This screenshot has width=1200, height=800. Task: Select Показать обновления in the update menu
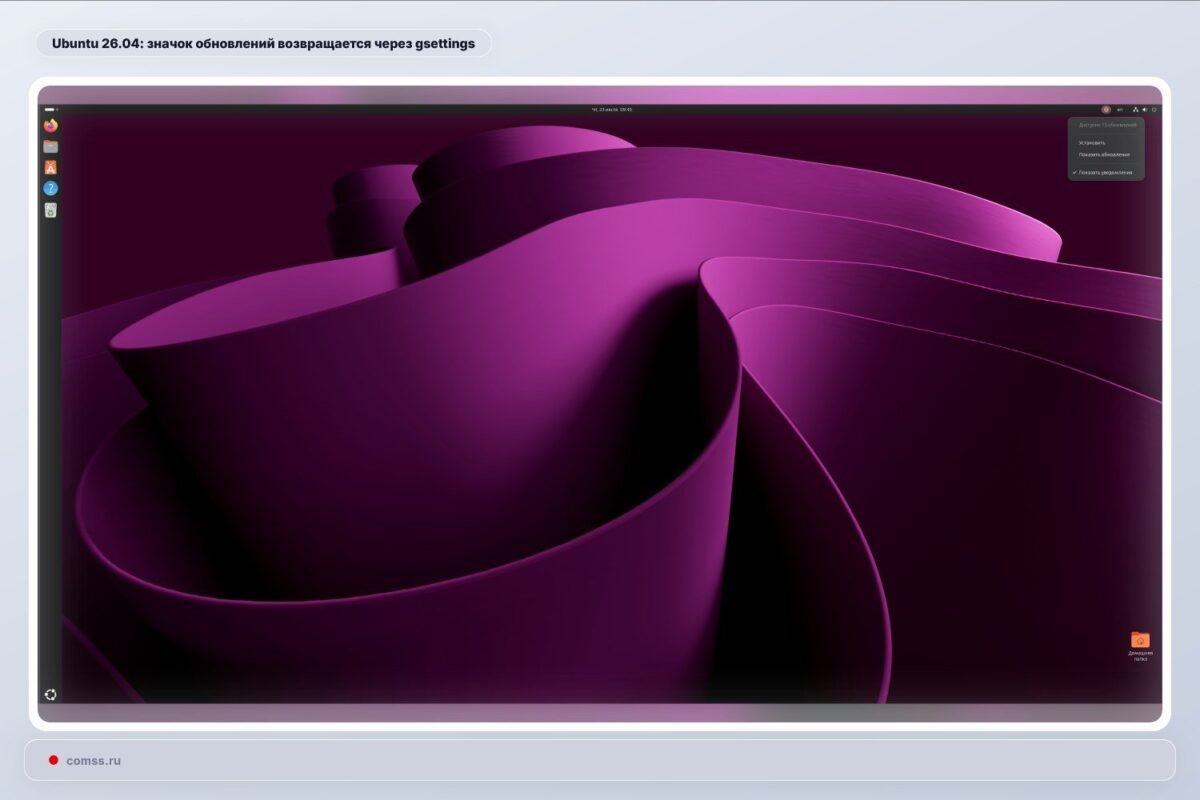click(x=1105, y=155)
